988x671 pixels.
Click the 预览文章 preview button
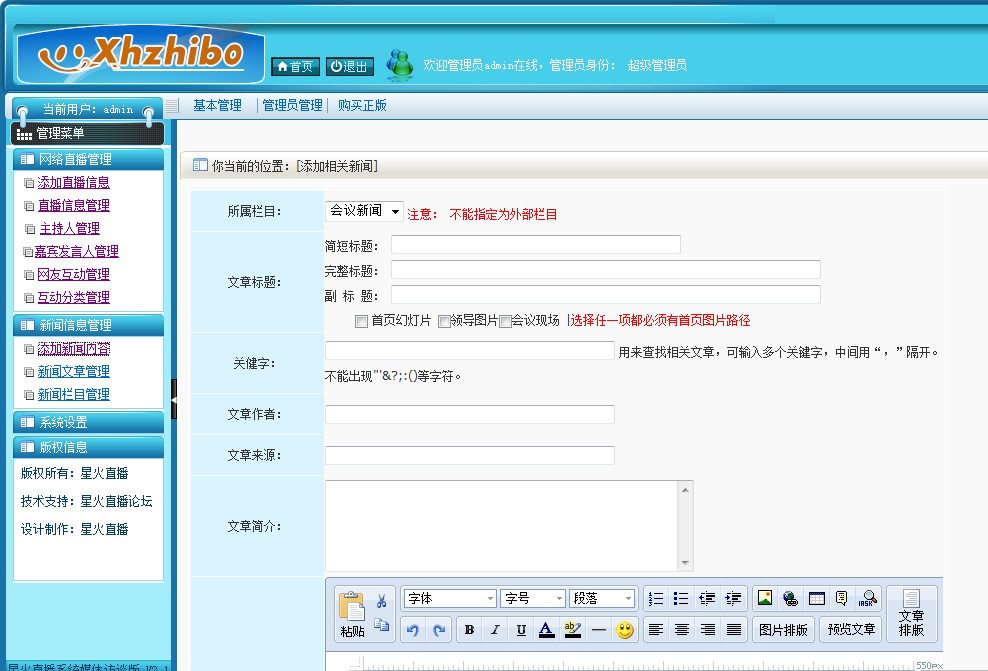tap(851, 629)
